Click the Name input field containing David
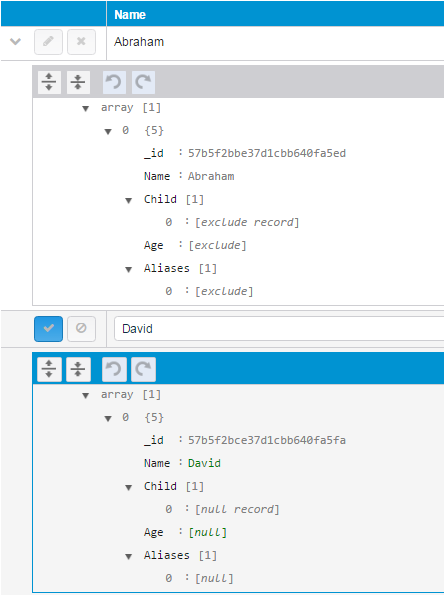The image size is (444, 595). [x=279, y=329]
